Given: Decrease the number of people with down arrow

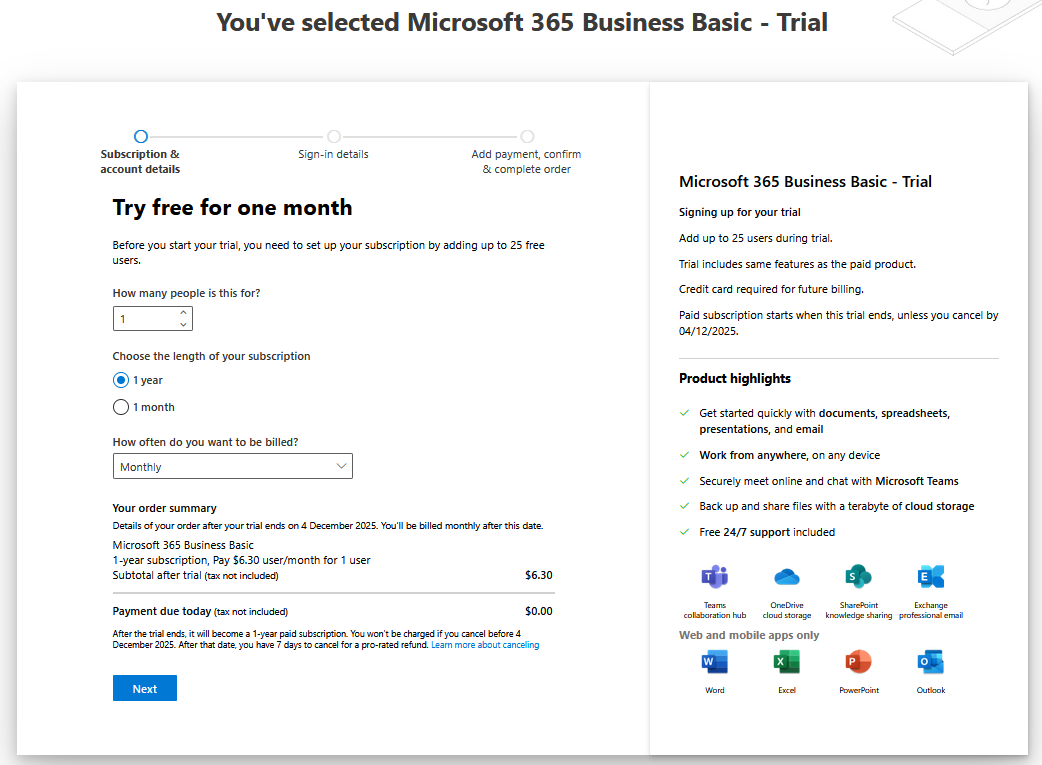Looking at the screenshot, I should [183, 324].
